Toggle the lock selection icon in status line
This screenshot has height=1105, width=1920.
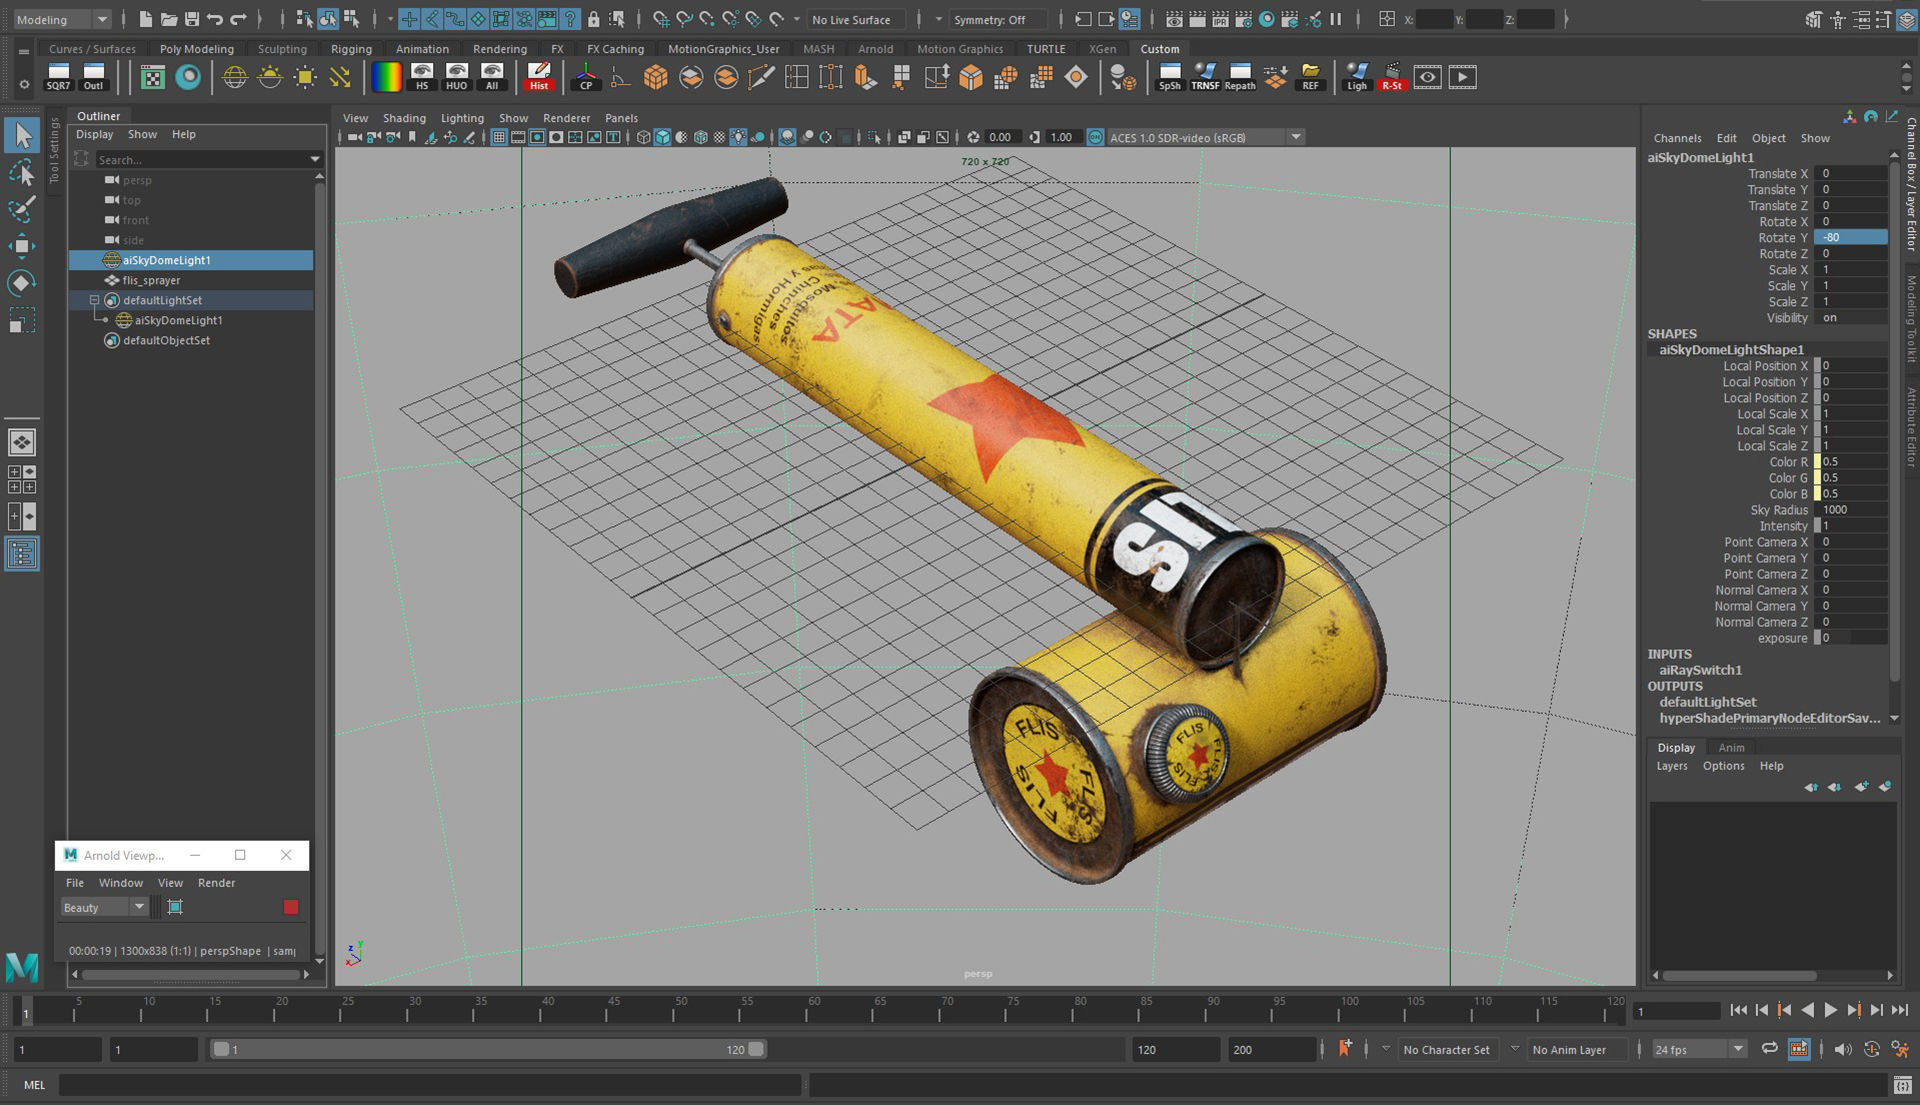594,19
